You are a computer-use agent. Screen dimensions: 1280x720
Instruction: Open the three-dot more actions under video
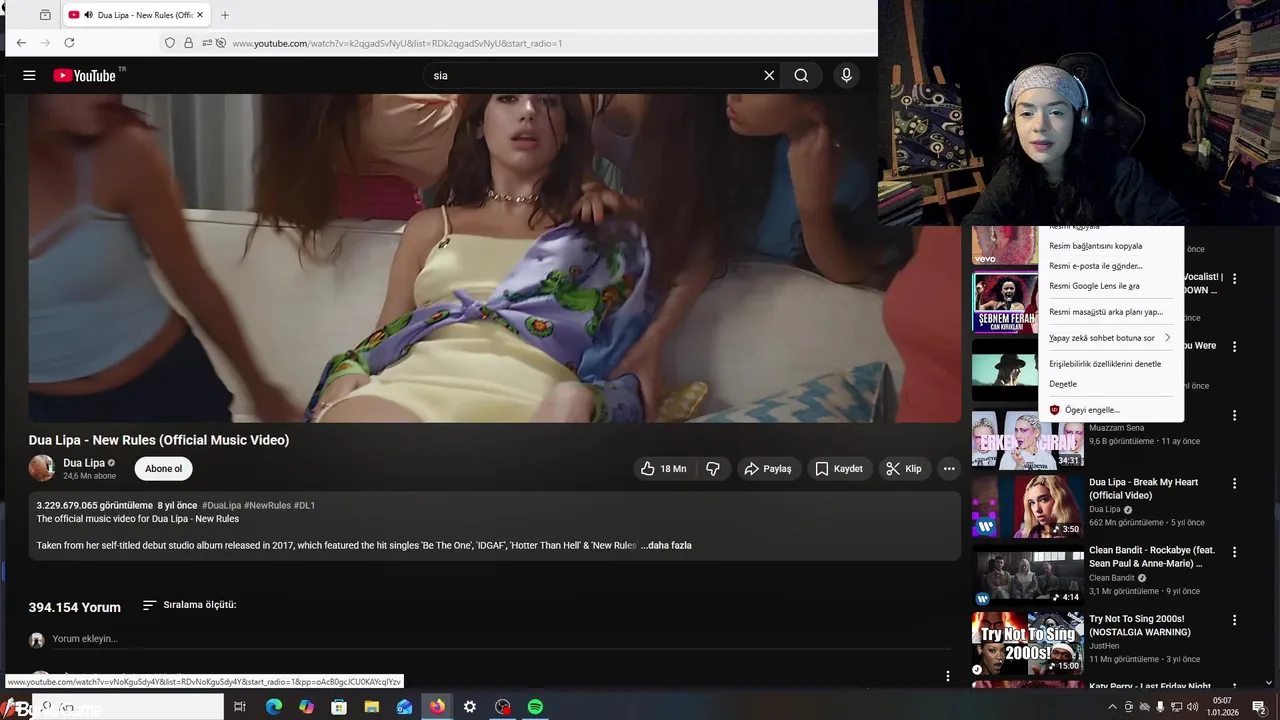949,469
